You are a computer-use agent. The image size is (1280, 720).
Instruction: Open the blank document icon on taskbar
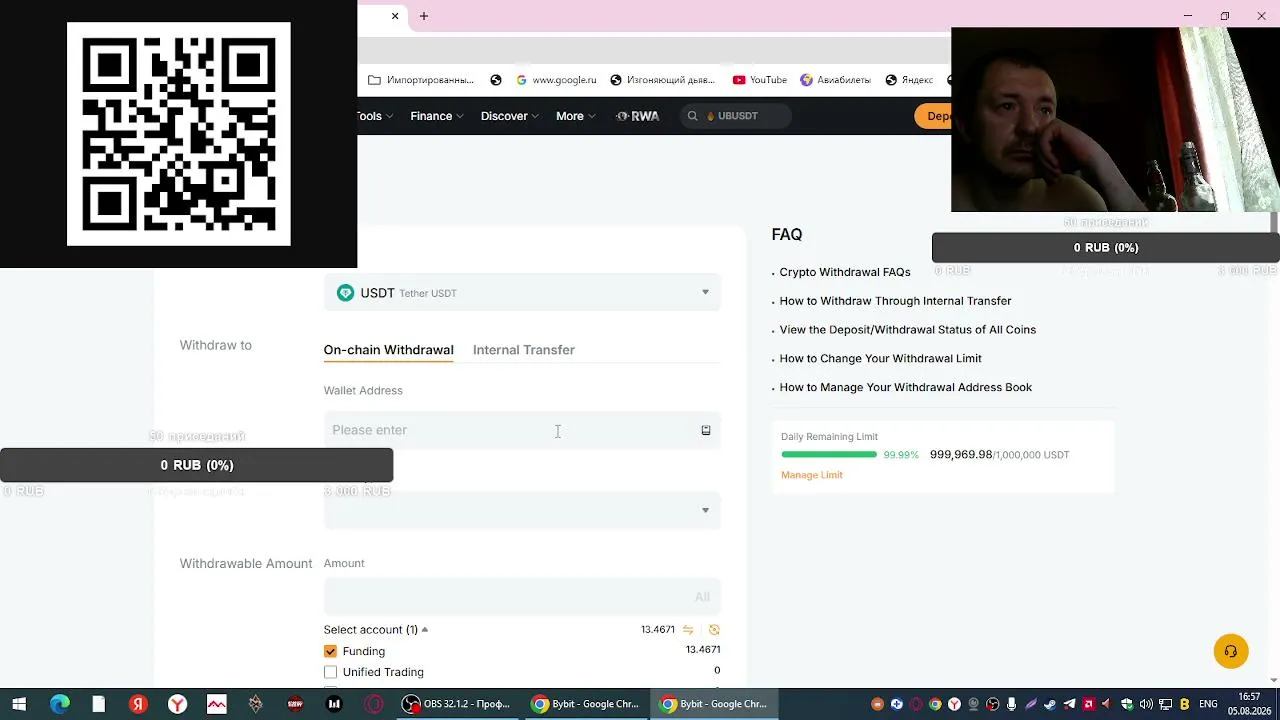tap(98, 704)
